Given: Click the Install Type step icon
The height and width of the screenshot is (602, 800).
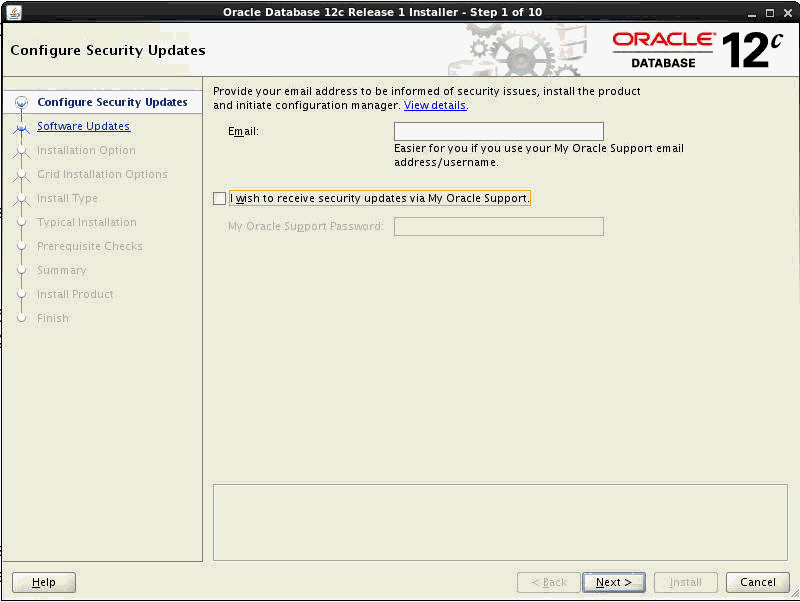Looking at the screenshot, I should [x=22, y=198].
